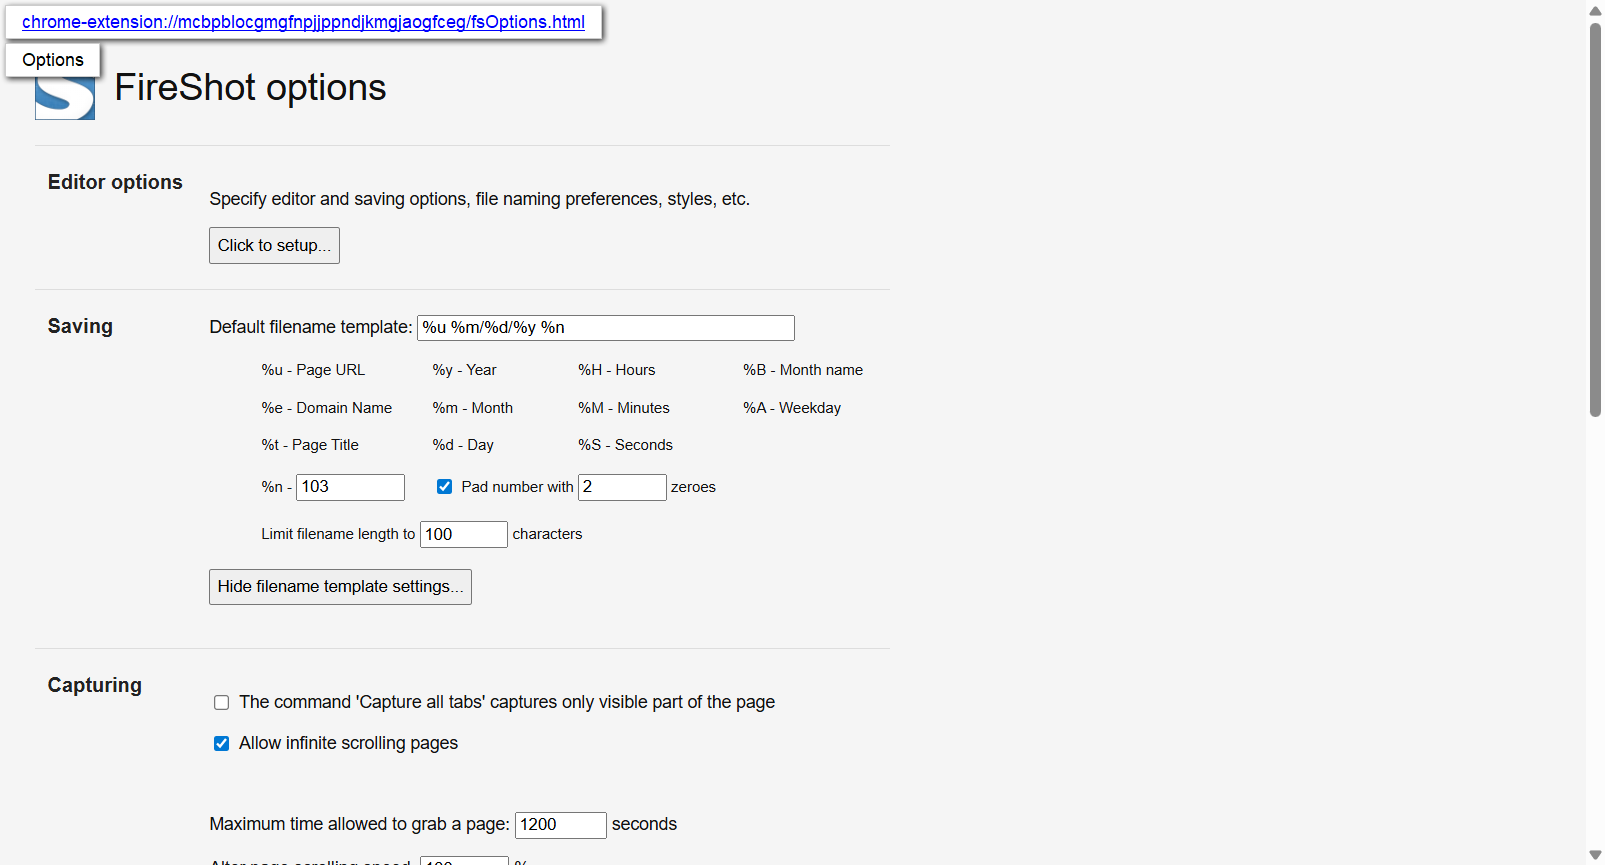The height and width of the screenshot is (865, 1605).
Task: Click the '%u - Page URL' legend text
Action: point(313,370)
